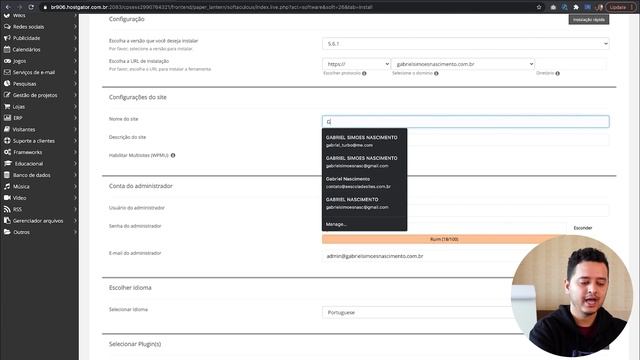Screen dimensions: 640x360
Task: Click the Redes sociais sidebar icon
Action: pyautogui.click(x=7, y=27)
